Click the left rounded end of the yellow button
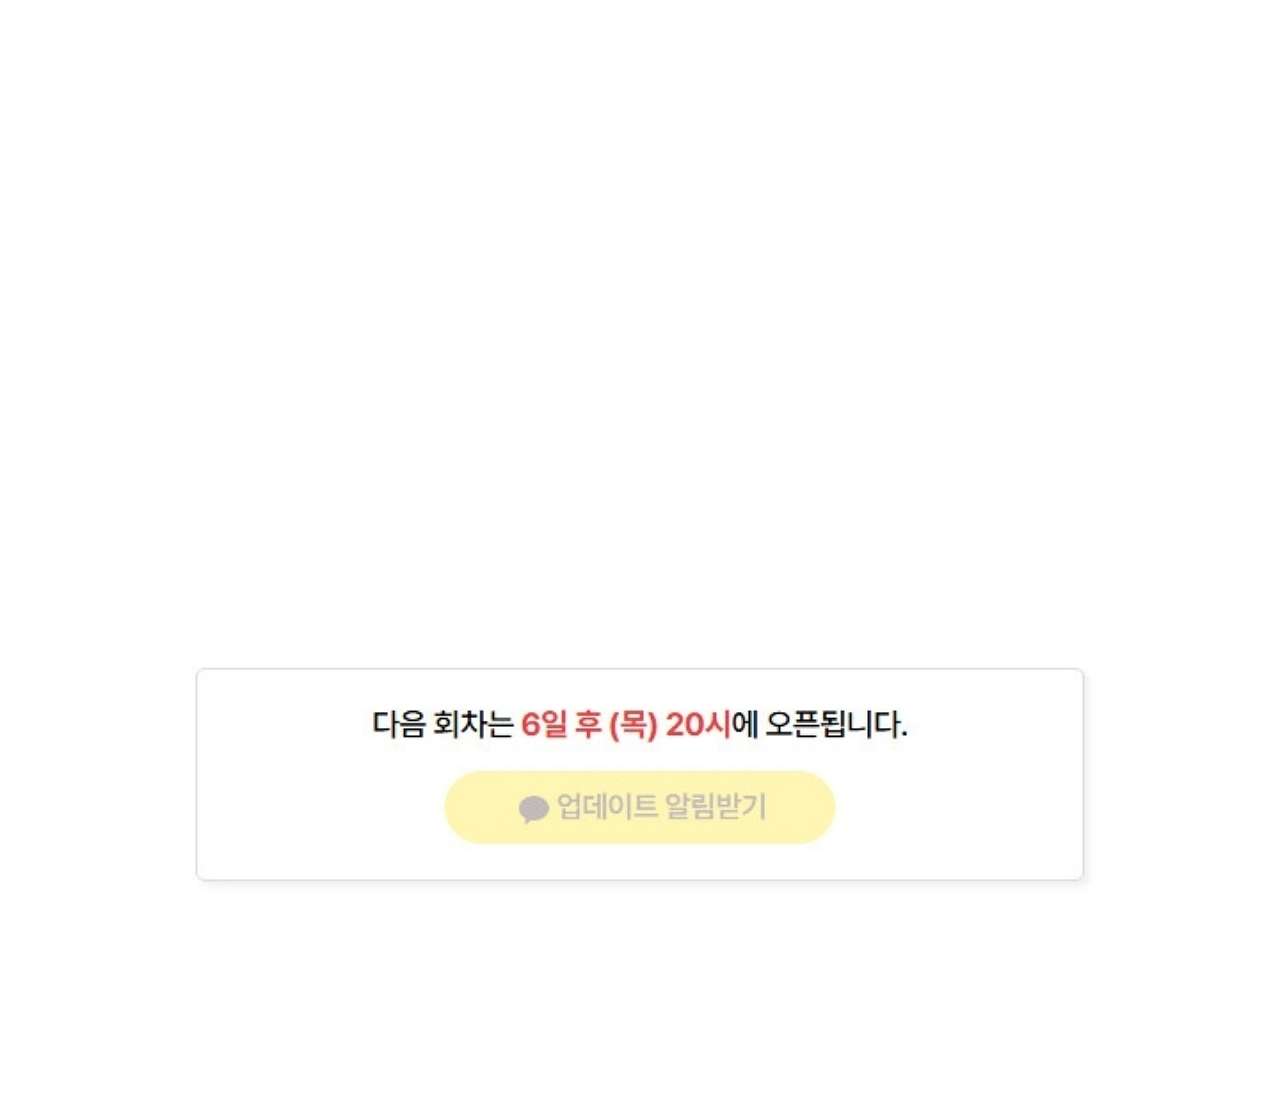This screenshot has width=1280, height=1104. point(465,807)
